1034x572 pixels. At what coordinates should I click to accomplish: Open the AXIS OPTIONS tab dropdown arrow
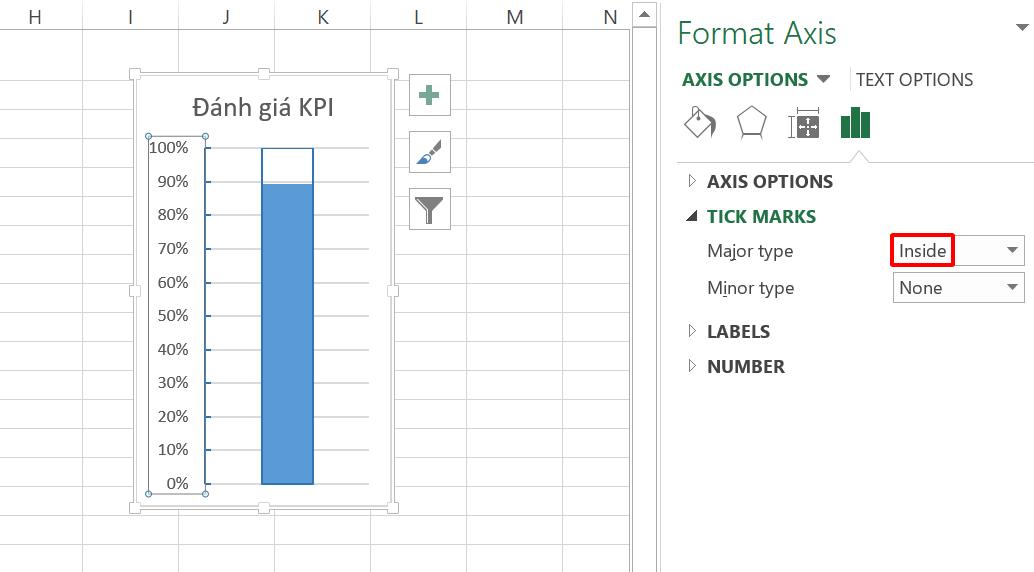click(823, 79)
